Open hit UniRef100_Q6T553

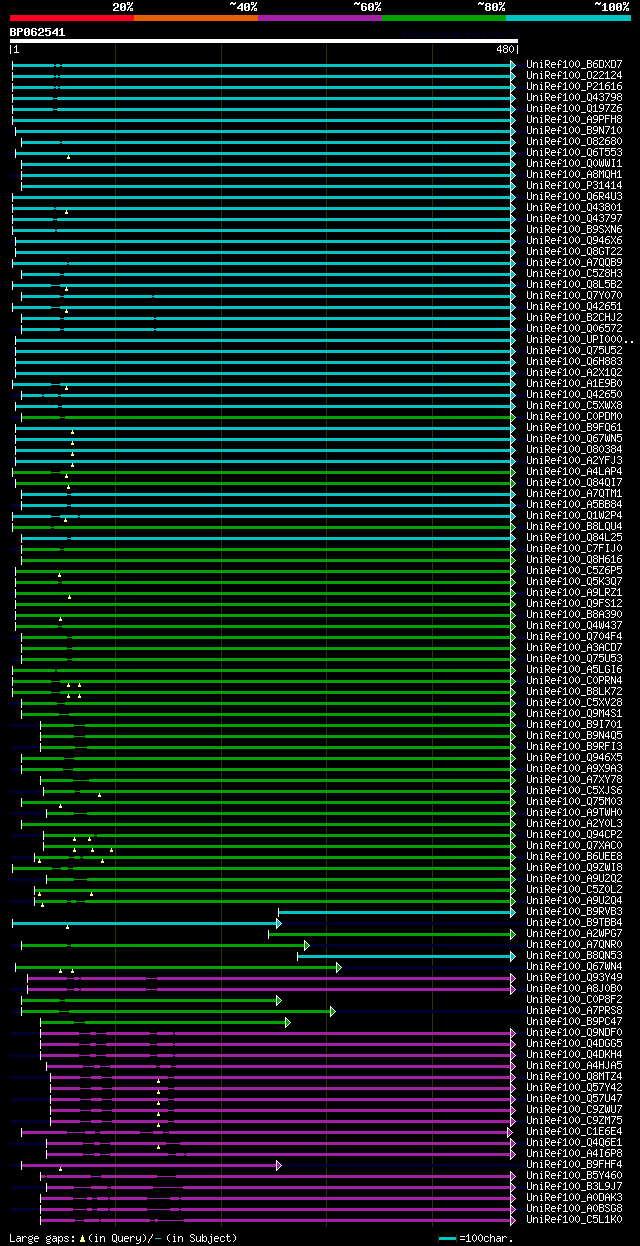coord(576,152)
